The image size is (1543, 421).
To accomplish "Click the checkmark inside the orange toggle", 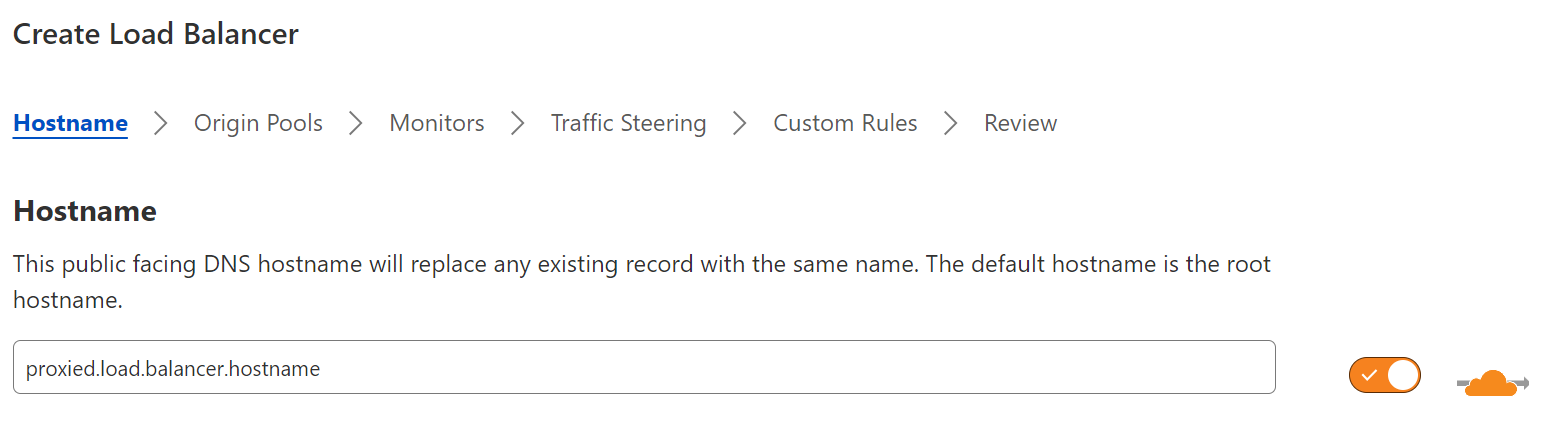I will point(1369,375).
